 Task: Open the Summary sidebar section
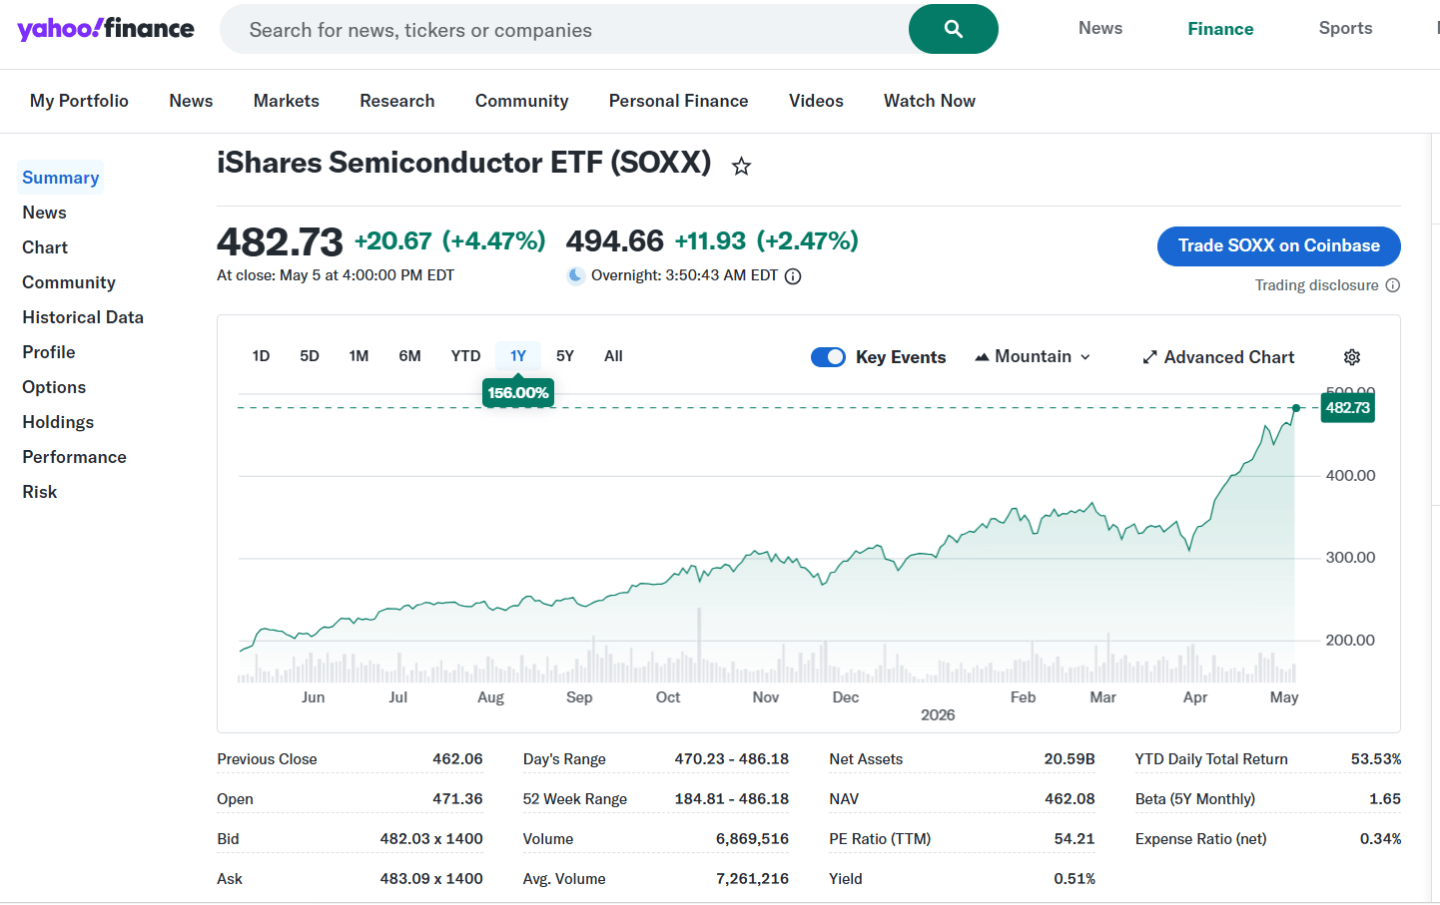tap(61, 178)
